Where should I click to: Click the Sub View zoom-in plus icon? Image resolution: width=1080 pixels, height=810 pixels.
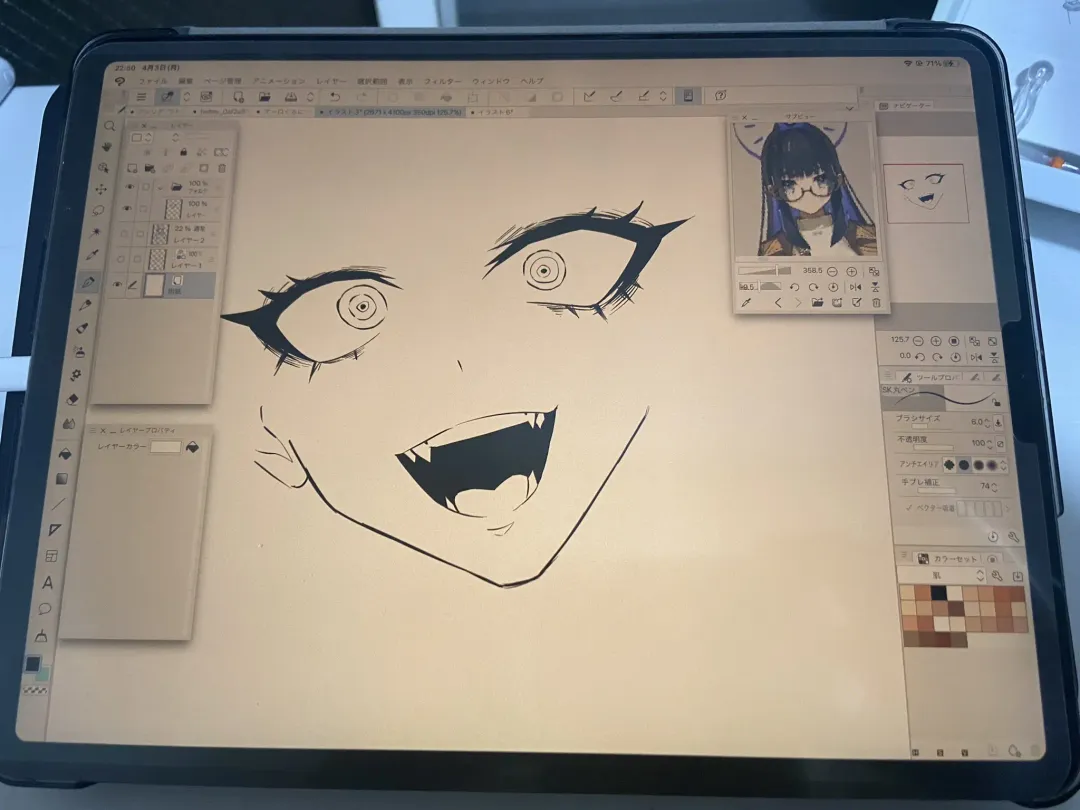point(851,271)
